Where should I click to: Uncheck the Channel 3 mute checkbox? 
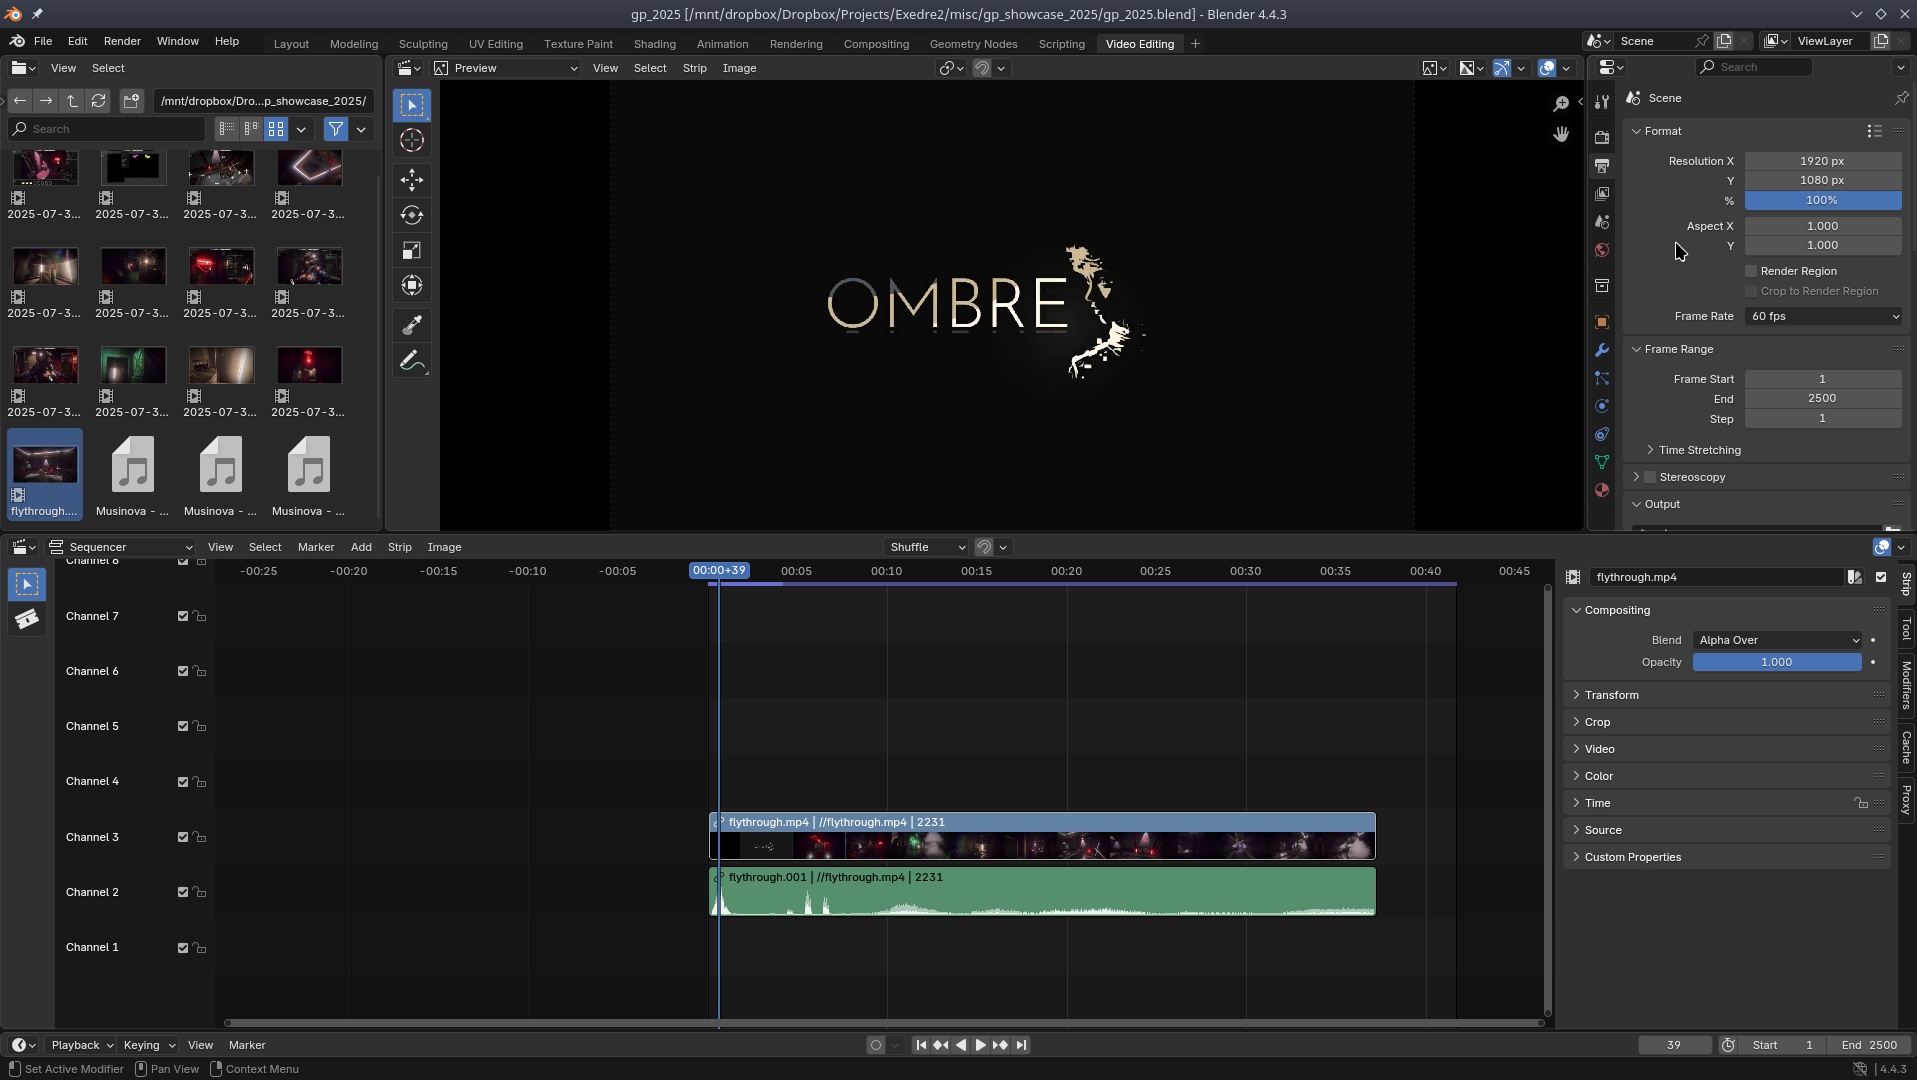pos(183,837)
